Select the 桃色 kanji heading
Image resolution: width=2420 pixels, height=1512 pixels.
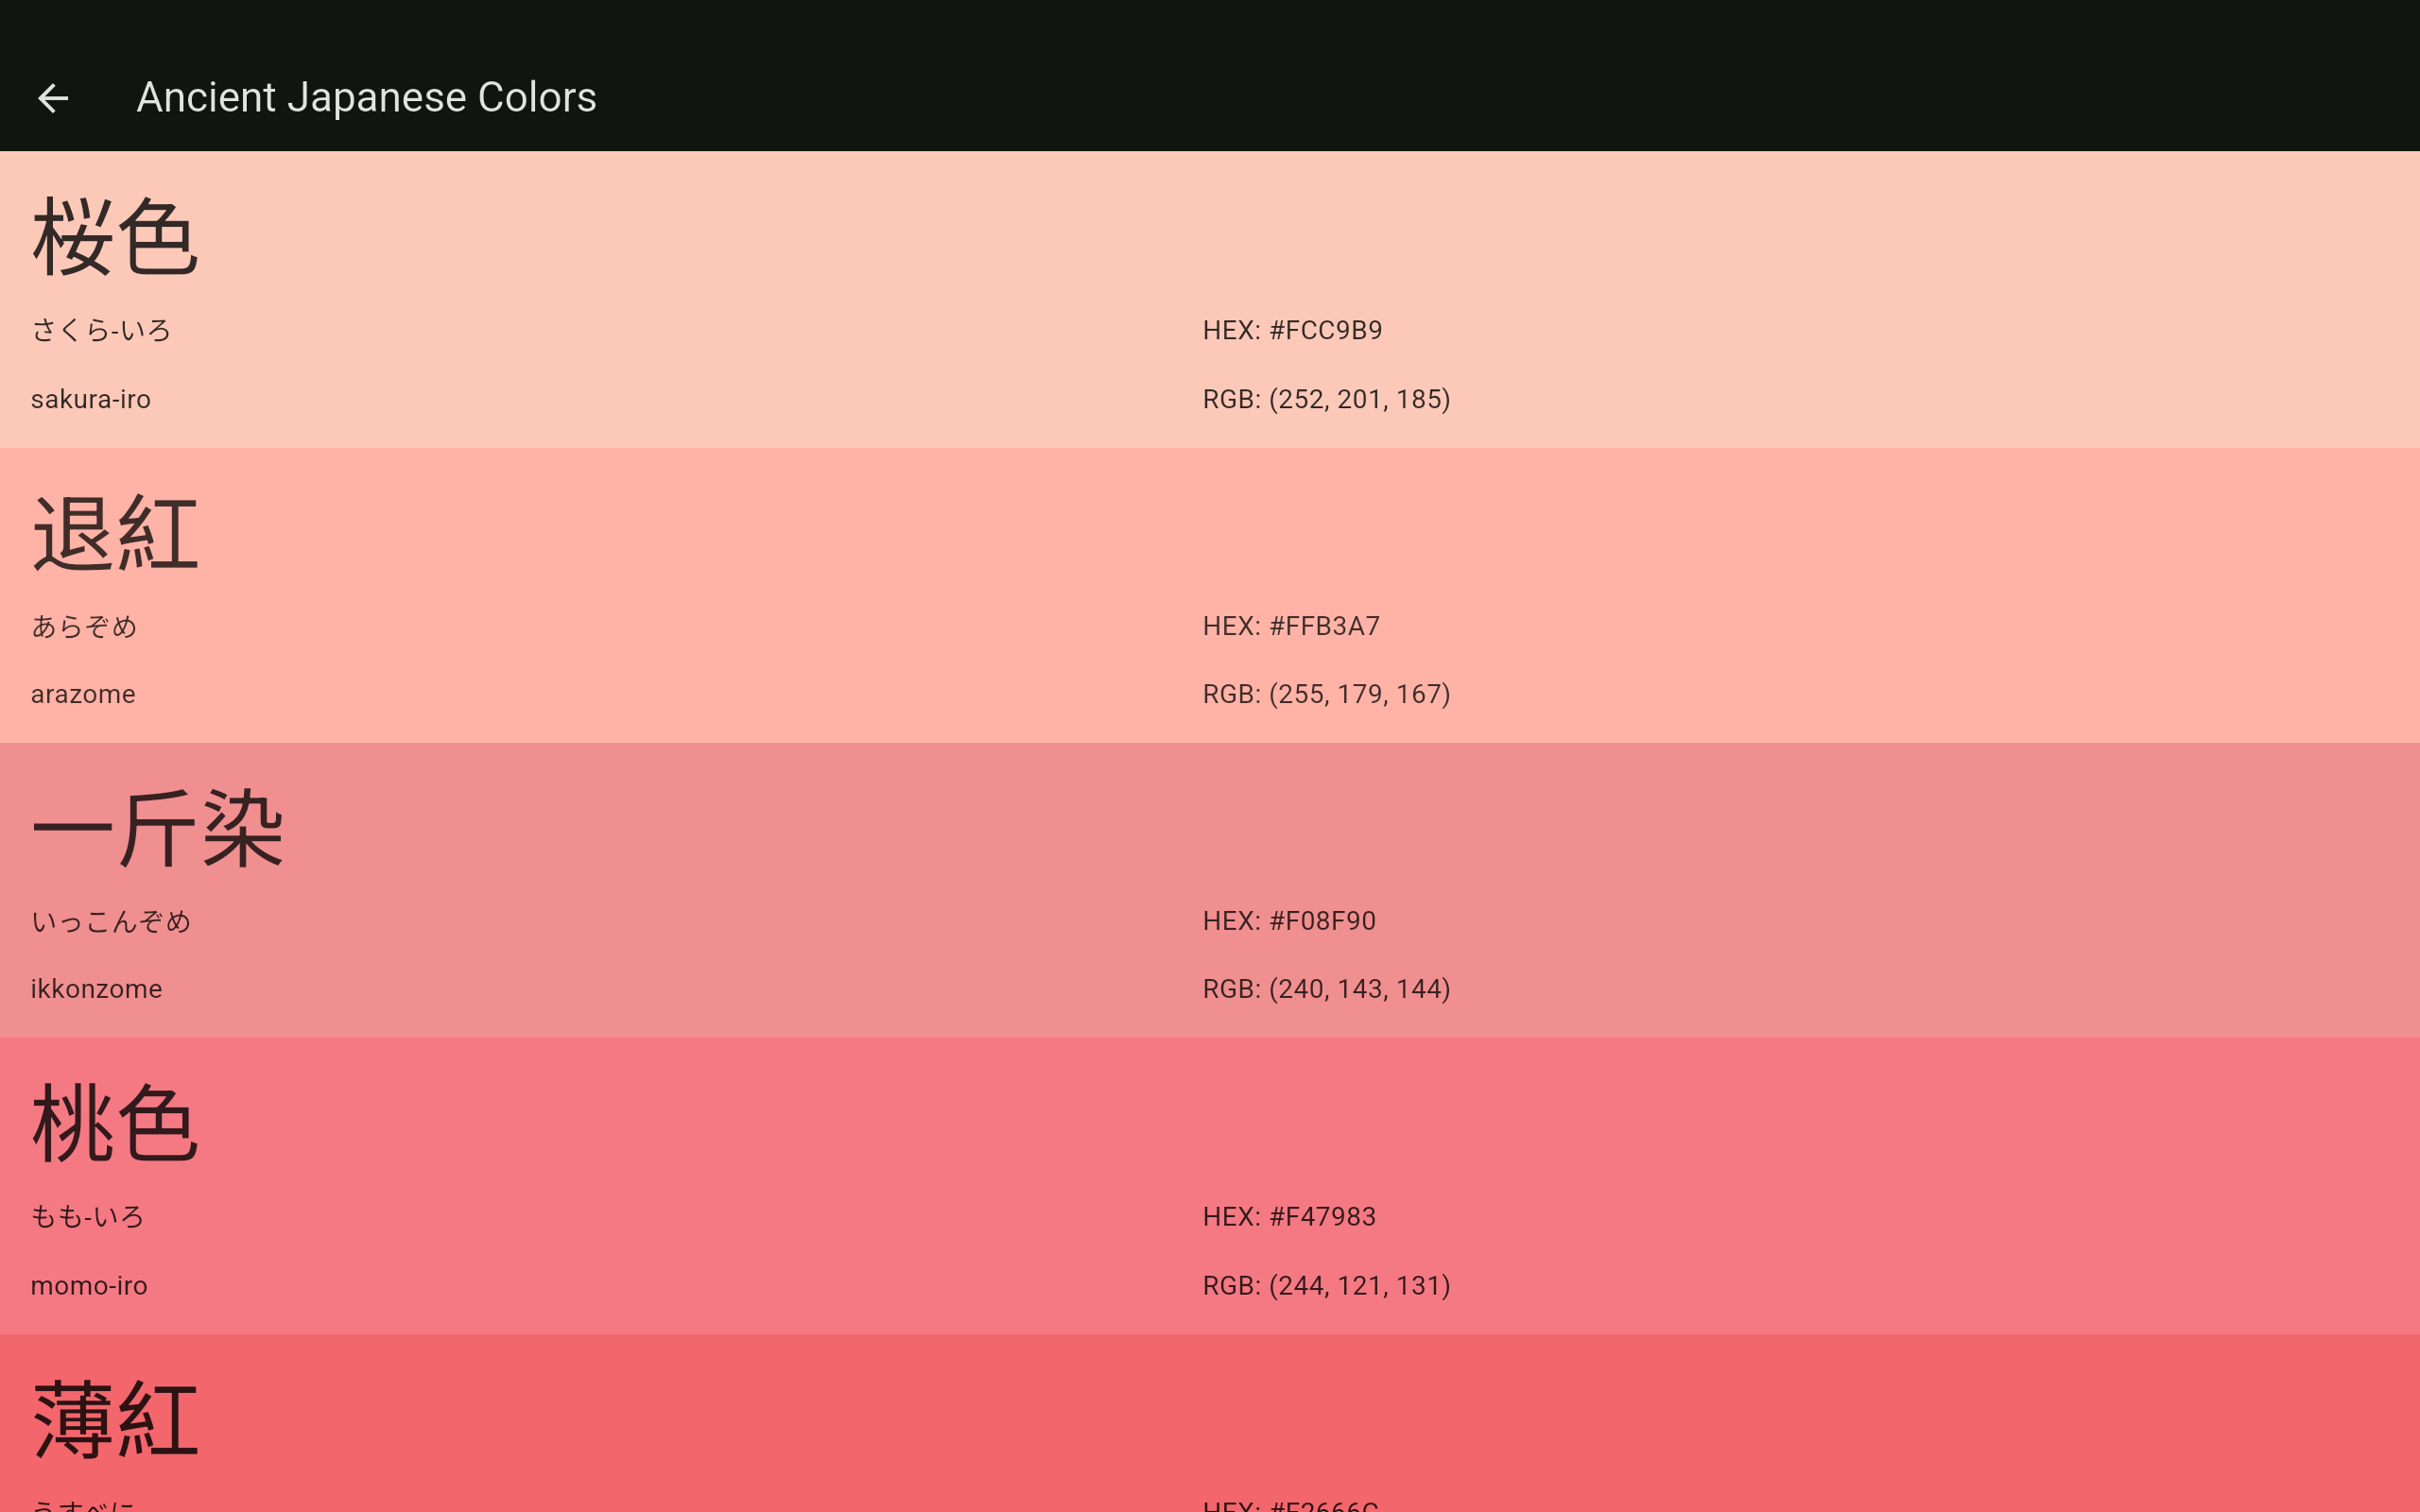tap(116, 1125)
